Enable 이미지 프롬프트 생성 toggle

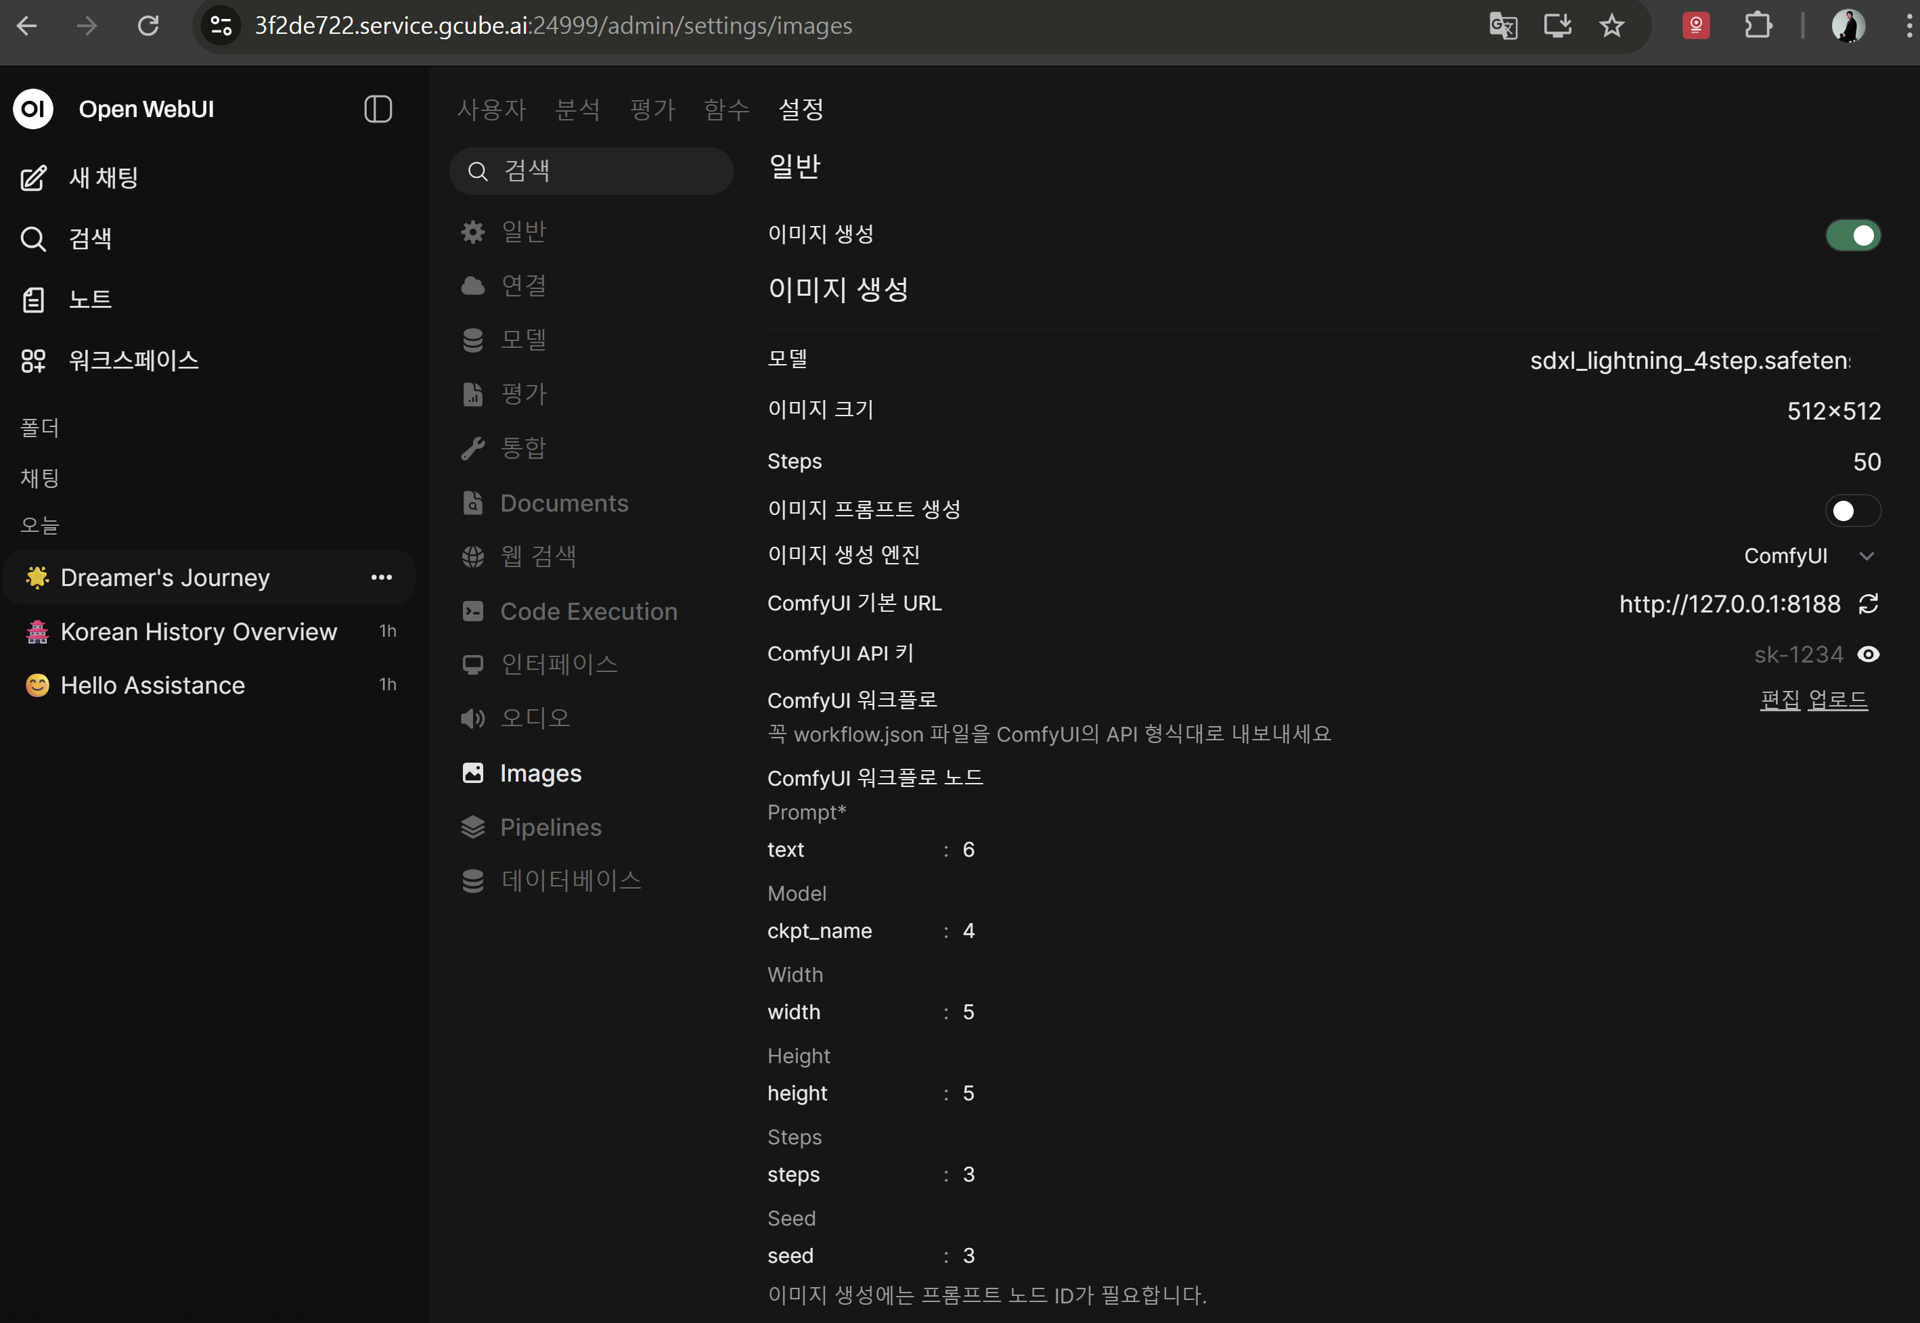[1851, 510]
